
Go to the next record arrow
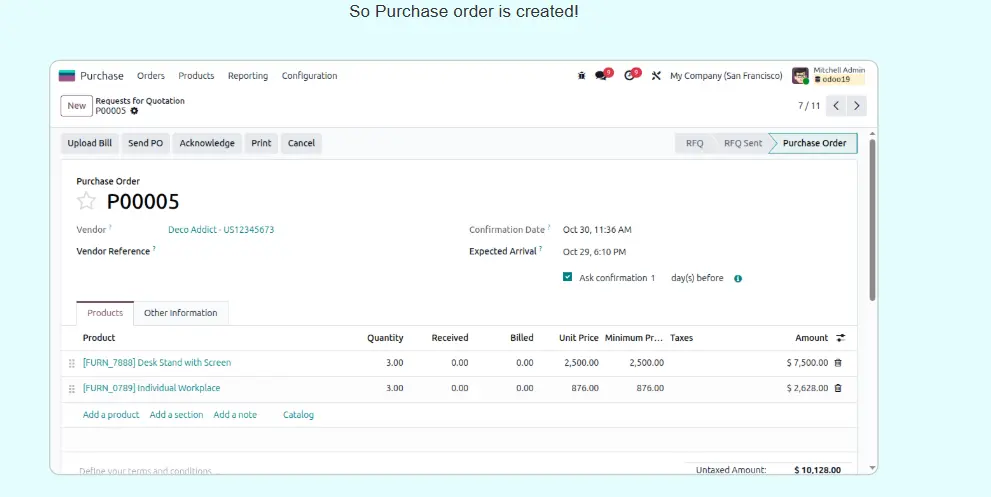(857, 105)
